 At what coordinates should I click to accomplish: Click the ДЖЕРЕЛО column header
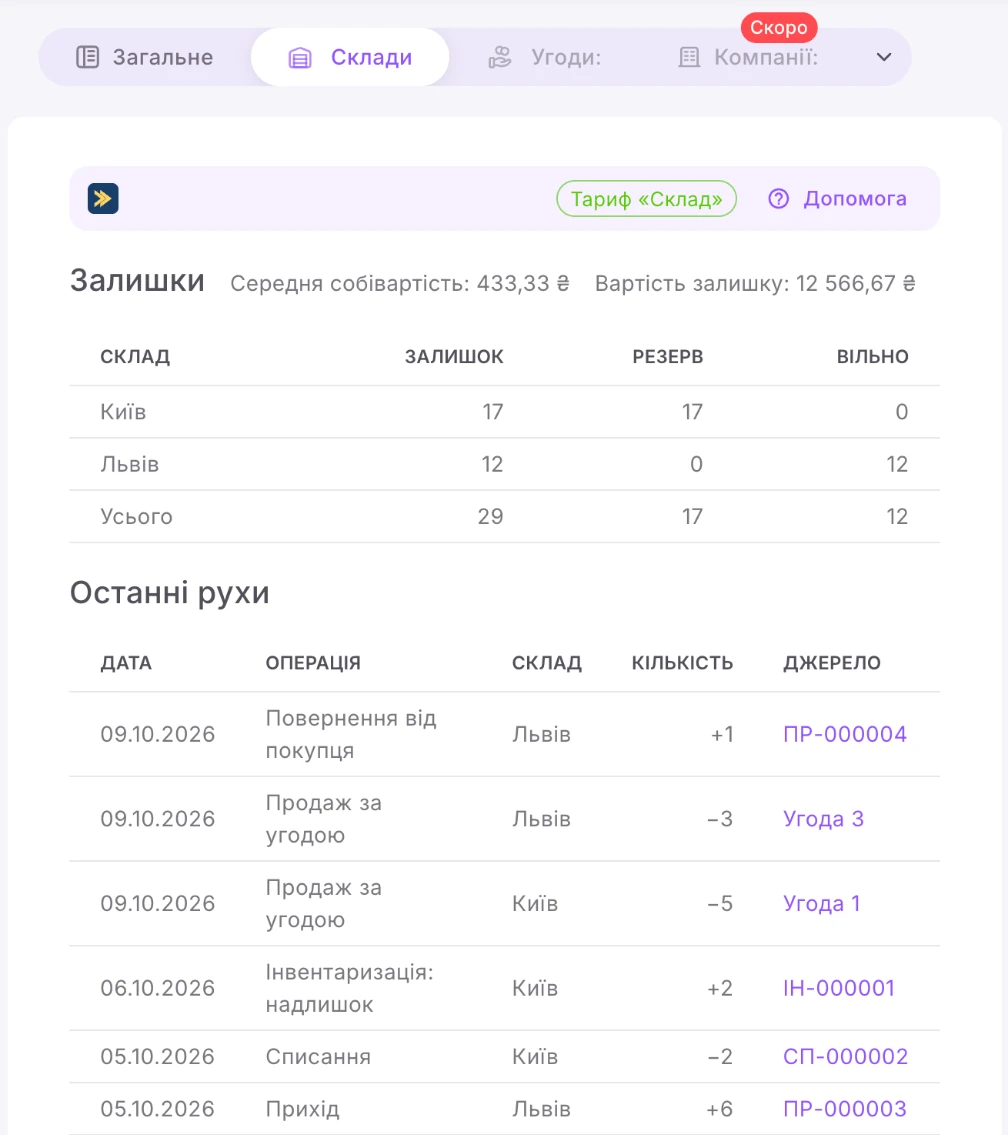(832, 663)
